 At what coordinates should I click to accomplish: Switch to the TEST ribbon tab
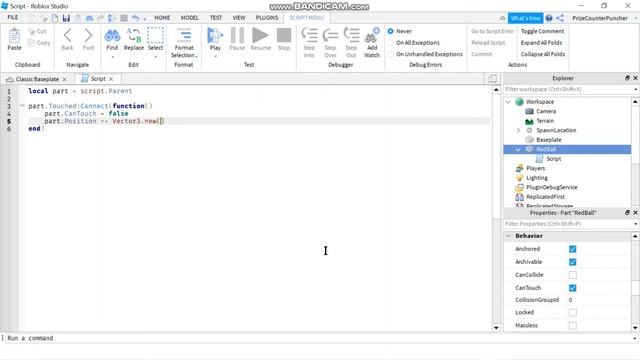[x=216, y=18]
